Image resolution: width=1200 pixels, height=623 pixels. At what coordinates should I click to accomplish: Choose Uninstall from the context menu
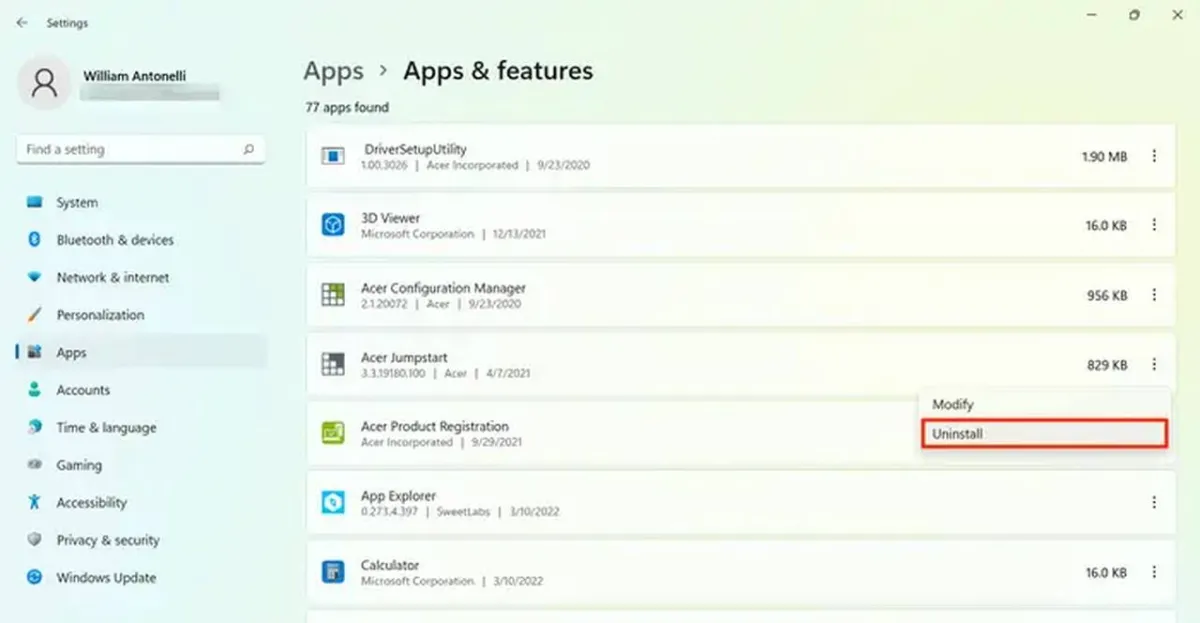click(1043, 434)
